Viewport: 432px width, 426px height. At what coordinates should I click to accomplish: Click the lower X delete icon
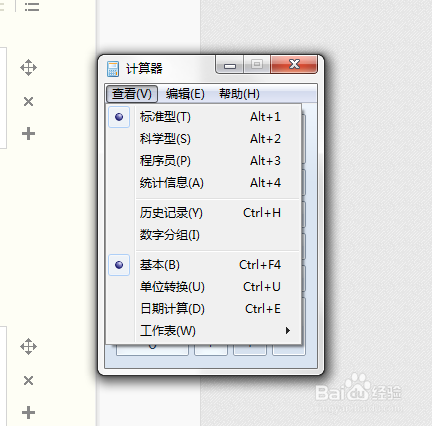[29, 380]
